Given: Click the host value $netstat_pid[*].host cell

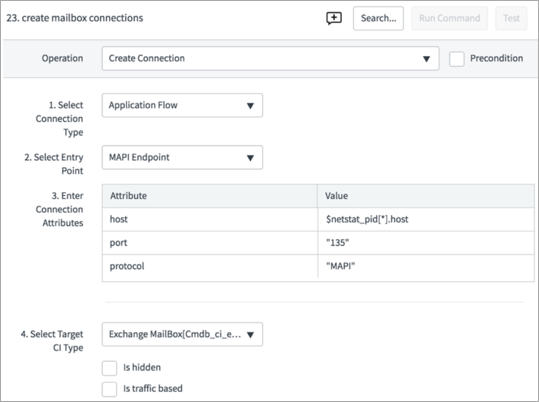Looking at the screenshot, I should coord(426,219).
